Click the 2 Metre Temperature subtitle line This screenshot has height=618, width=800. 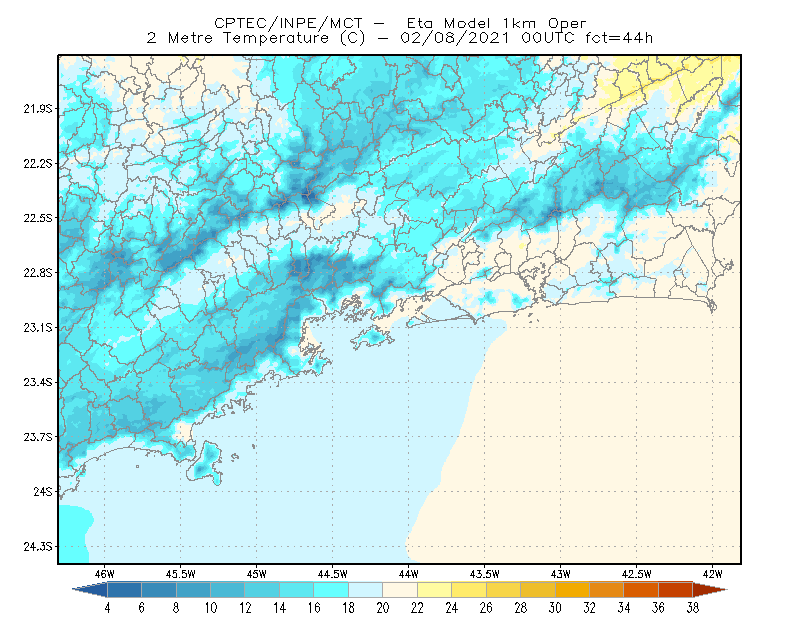399,38
